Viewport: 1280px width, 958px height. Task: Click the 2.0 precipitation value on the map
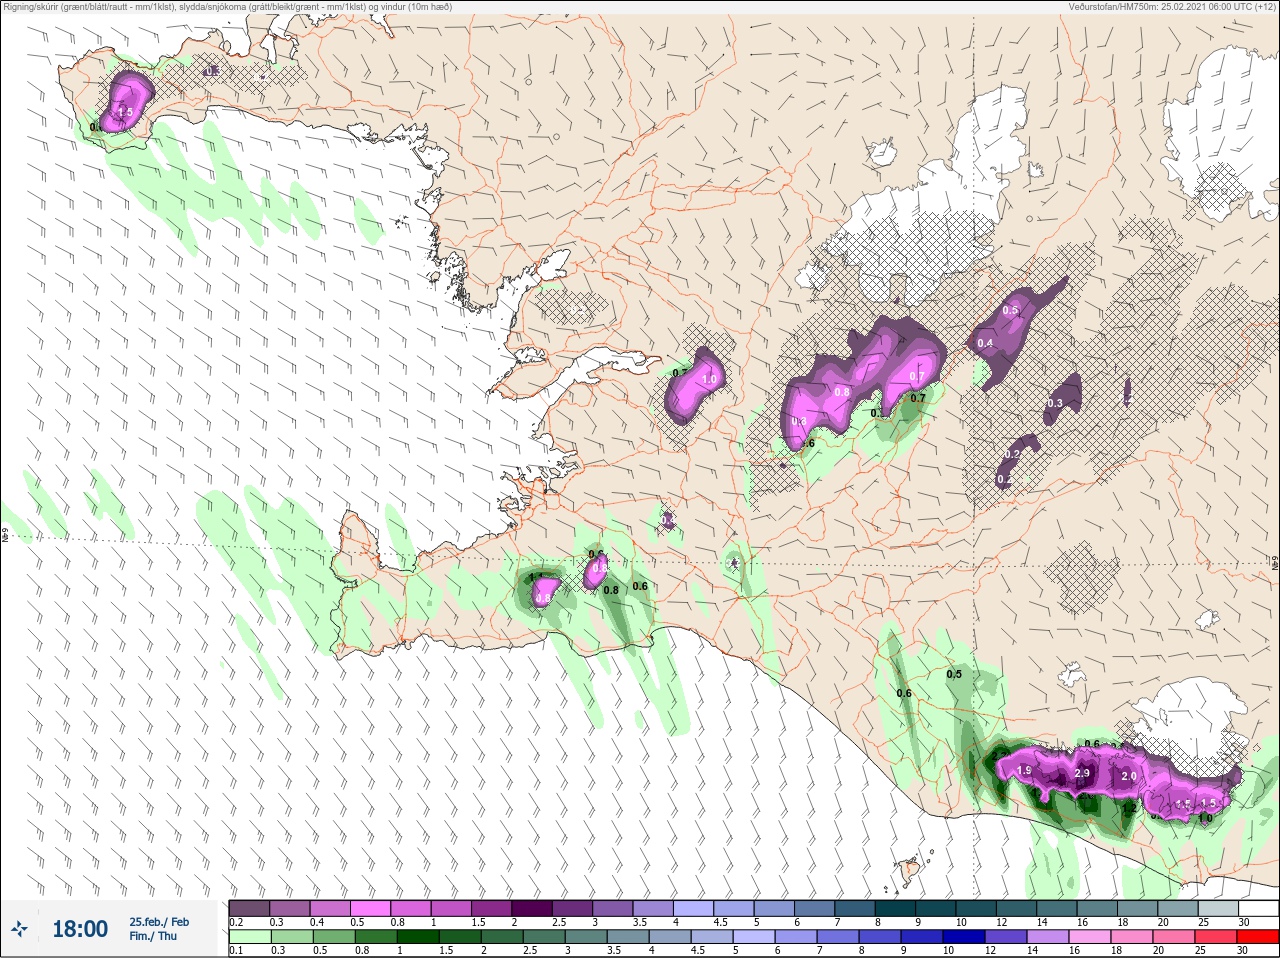1129,776
